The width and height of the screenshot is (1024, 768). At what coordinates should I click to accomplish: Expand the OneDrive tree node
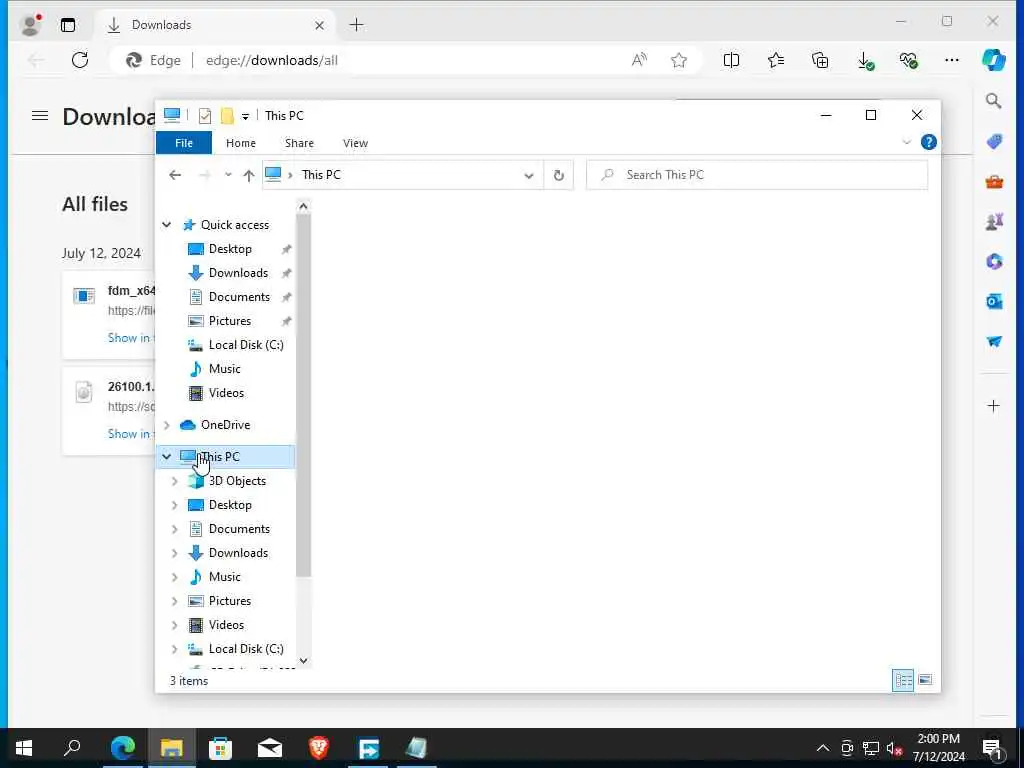pyautogui.click(x=167, y=425)
